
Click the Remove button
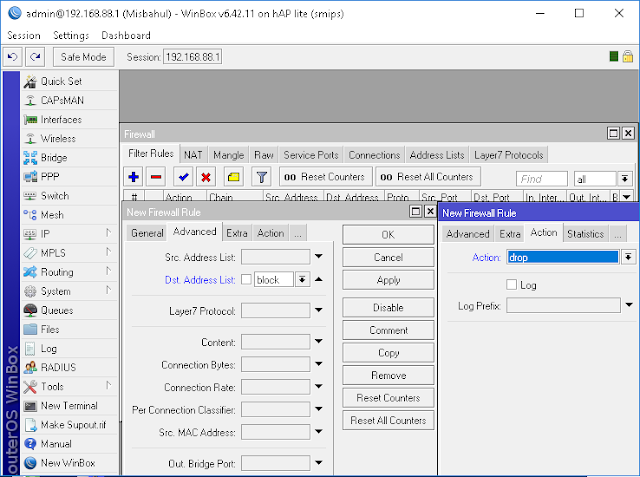pyautogui.click(x=388, y=375)
